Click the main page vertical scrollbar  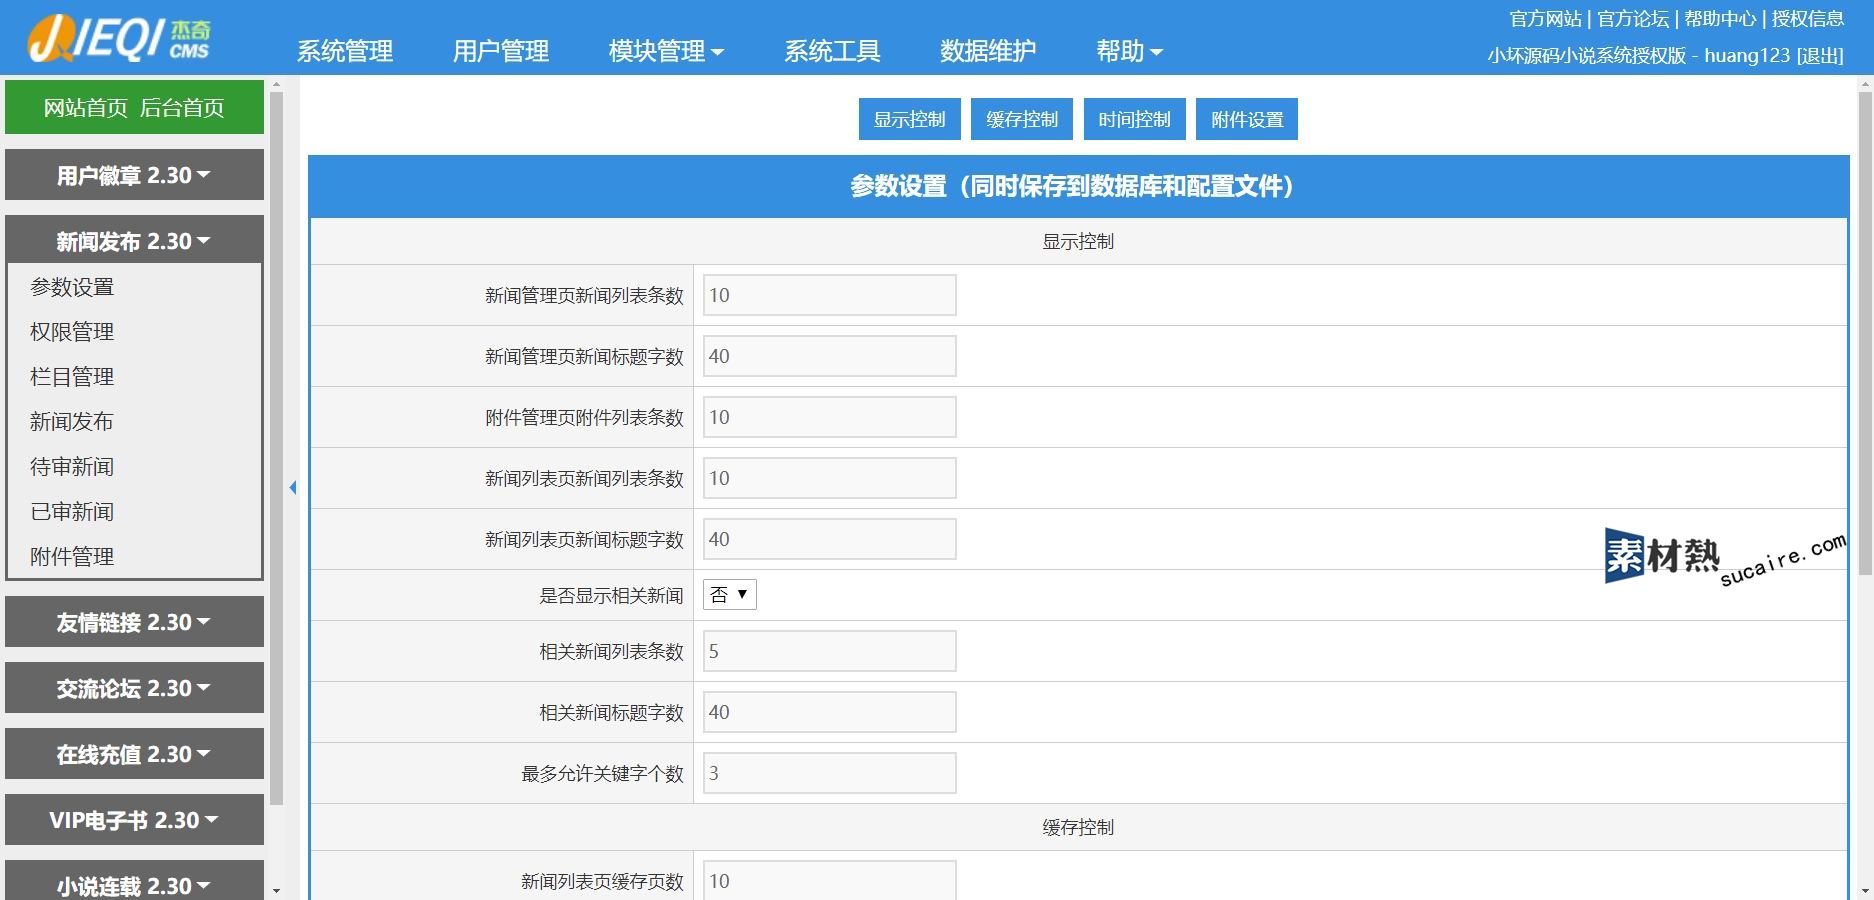point(1864,330)
